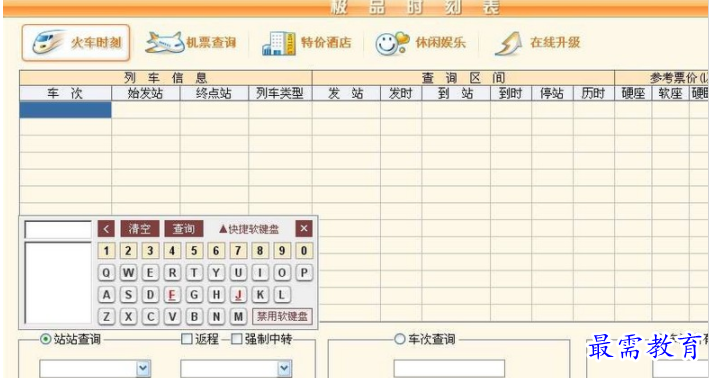
Task: Tap the G key on the soft keyboard
Action: (194, 295)
